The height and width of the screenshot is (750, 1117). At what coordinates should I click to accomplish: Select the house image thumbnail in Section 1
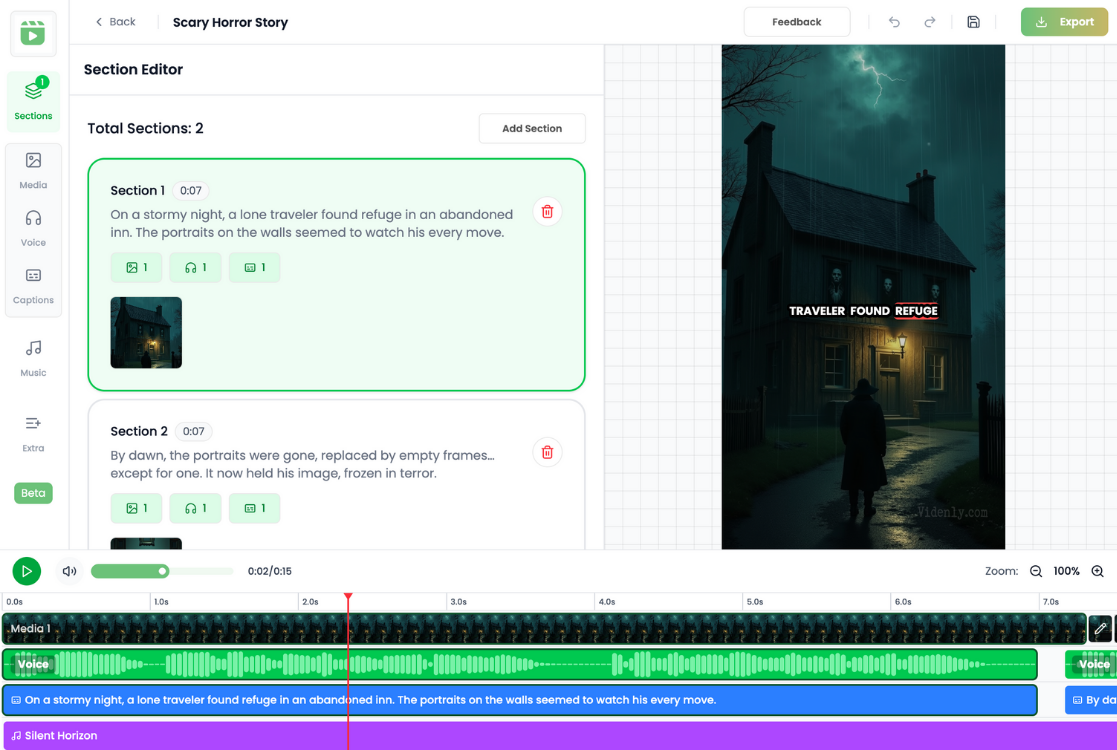(146, 334)
